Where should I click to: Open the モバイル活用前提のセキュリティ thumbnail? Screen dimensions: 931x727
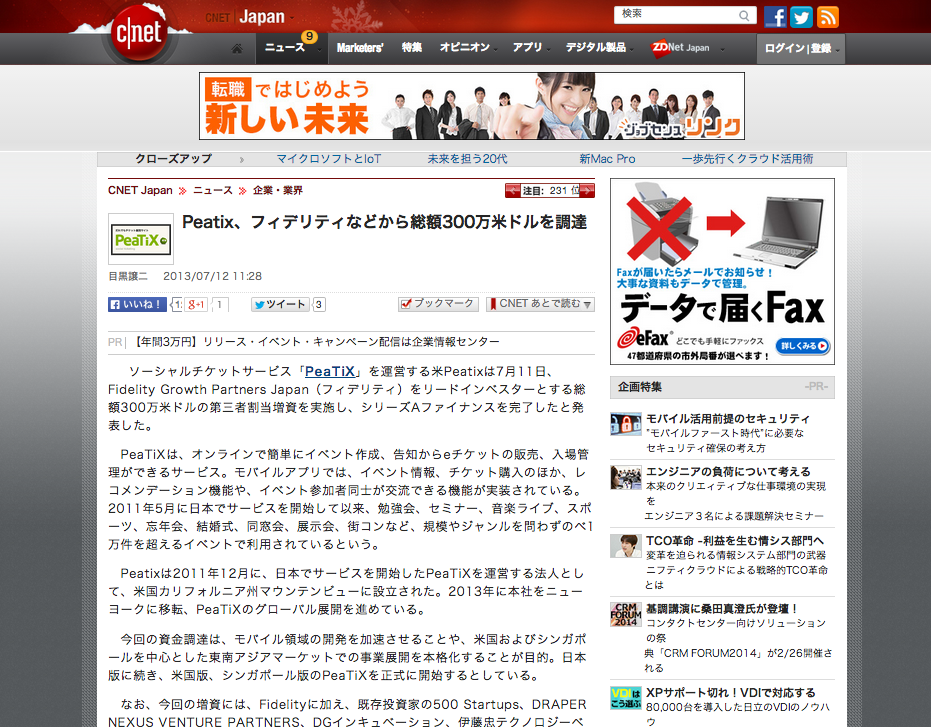tap(626, 424)
